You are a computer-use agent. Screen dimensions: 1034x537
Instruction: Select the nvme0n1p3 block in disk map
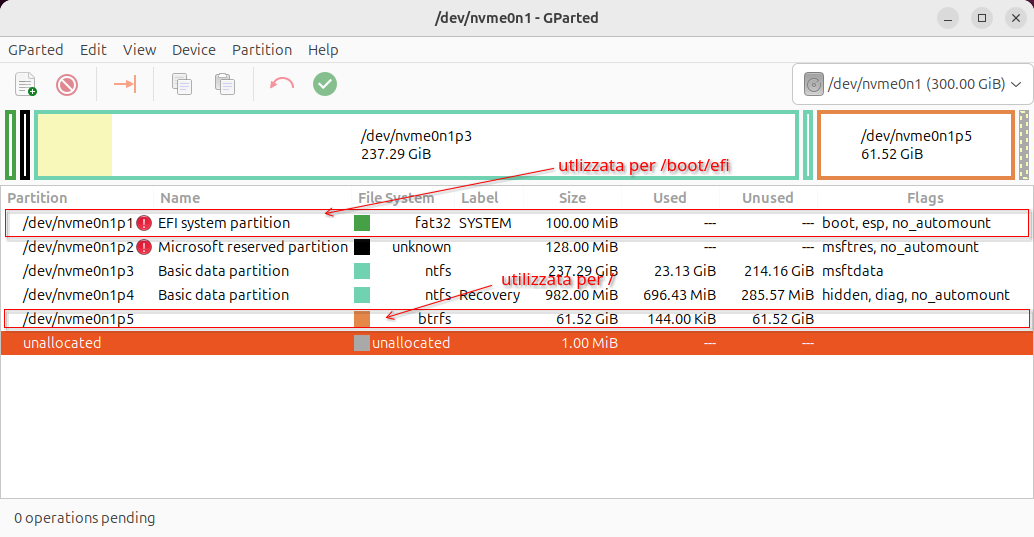[x=416, y=145]
